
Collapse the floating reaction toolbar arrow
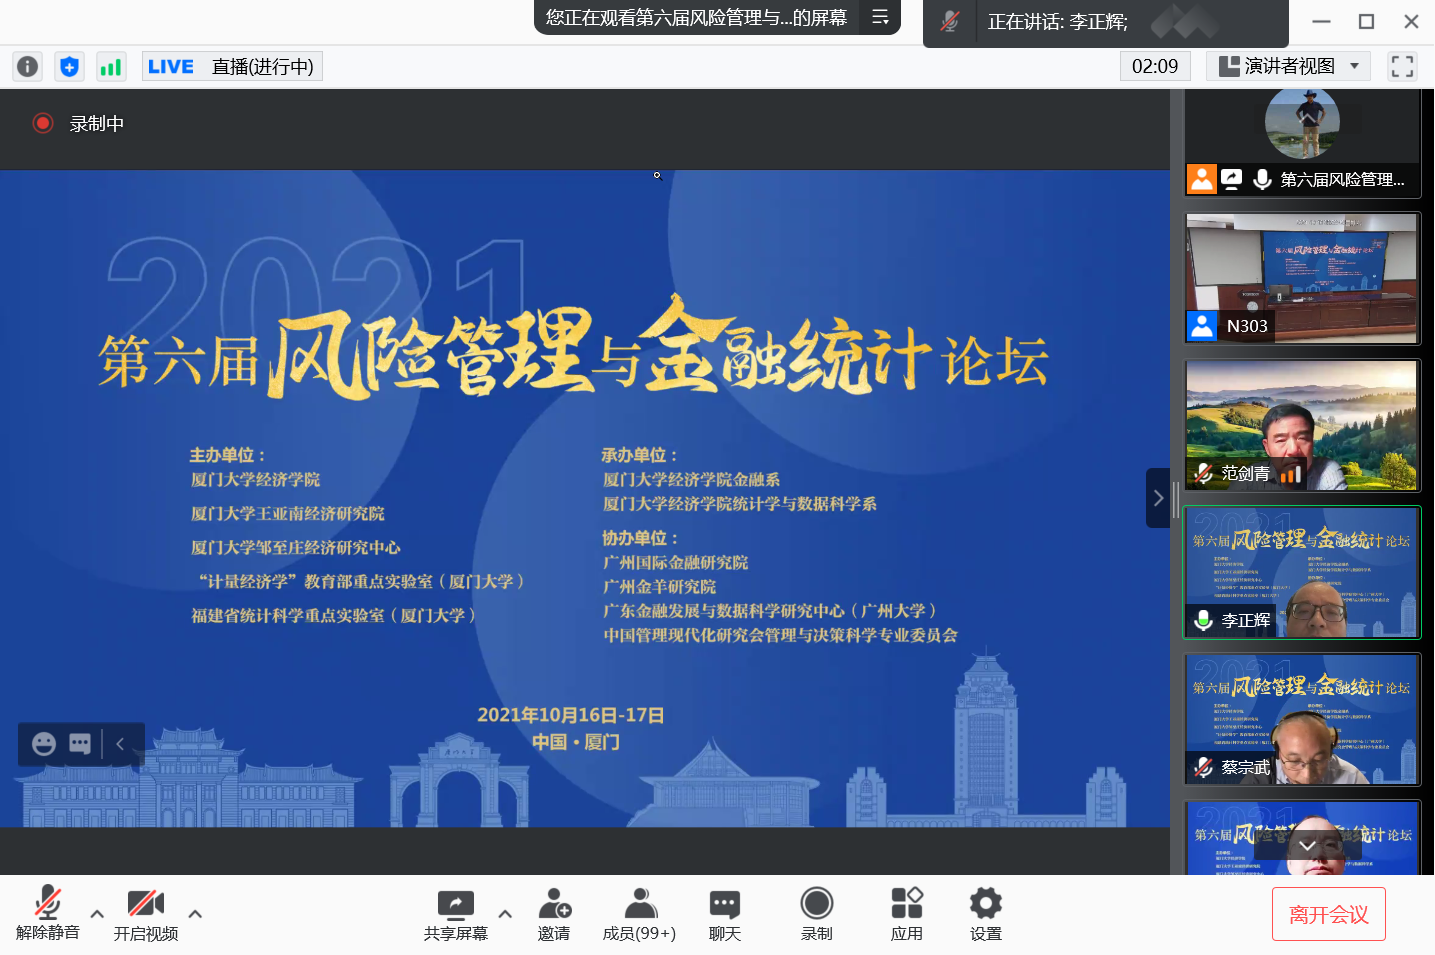point(120,743)
